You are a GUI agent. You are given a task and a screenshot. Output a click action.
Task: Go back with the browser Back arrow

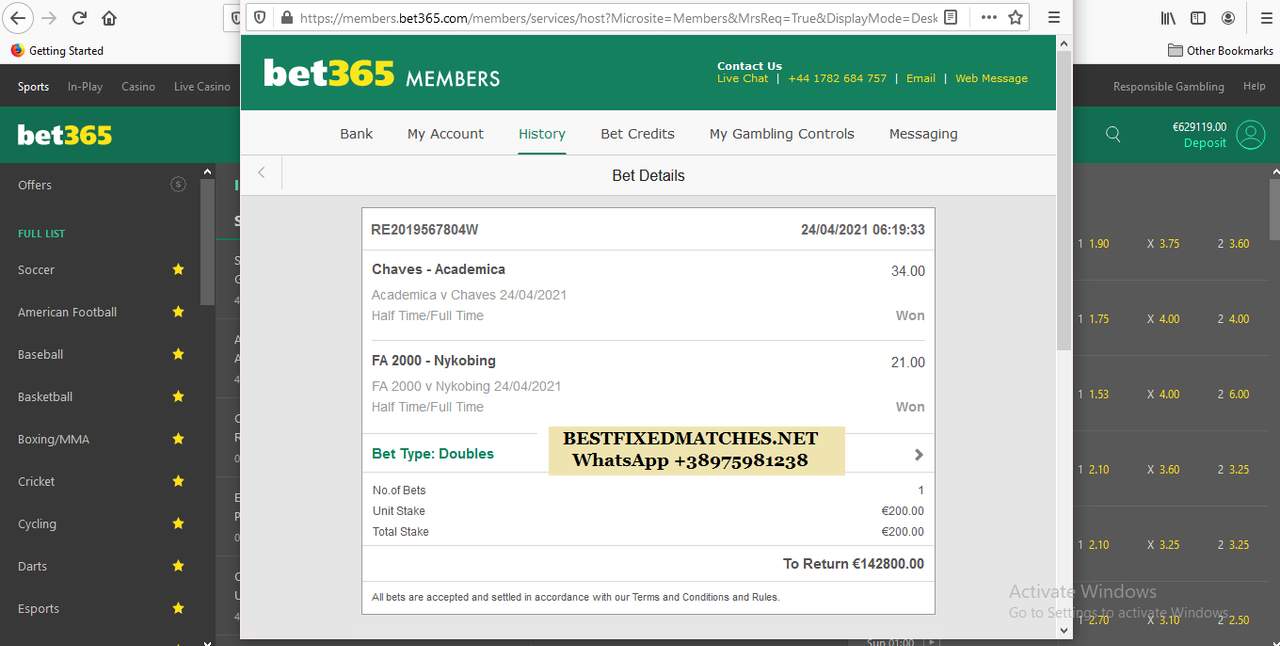pyautogui.click(x=18, y=18)
